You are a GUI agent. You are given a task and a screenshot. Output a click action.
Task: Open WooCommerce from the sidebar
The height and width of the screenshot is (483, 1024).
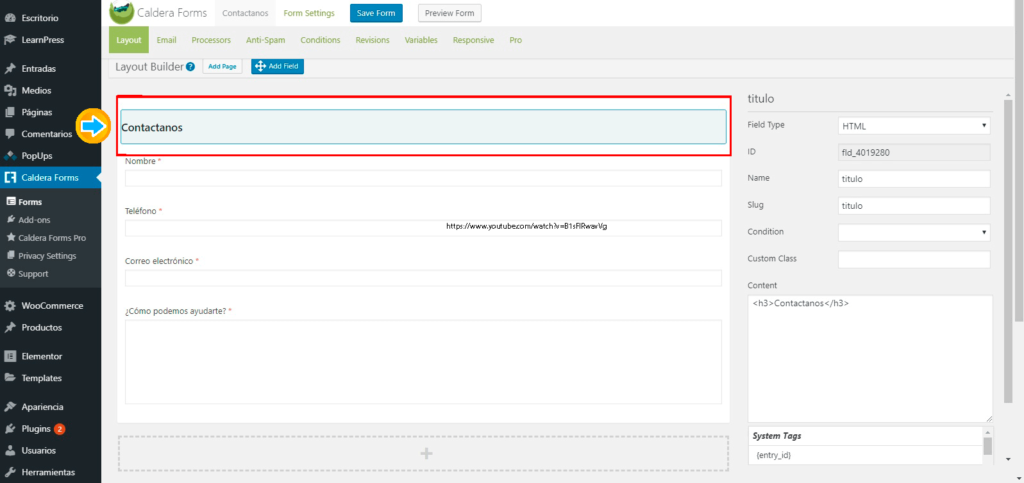(x=51, y=306)
